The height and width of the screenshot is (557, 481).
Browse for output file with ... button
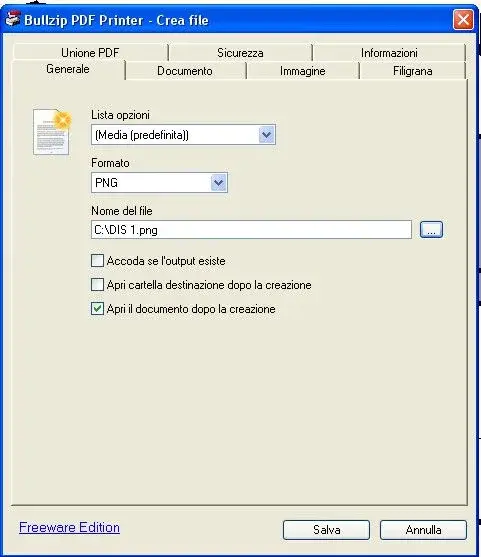pos(431,229)
